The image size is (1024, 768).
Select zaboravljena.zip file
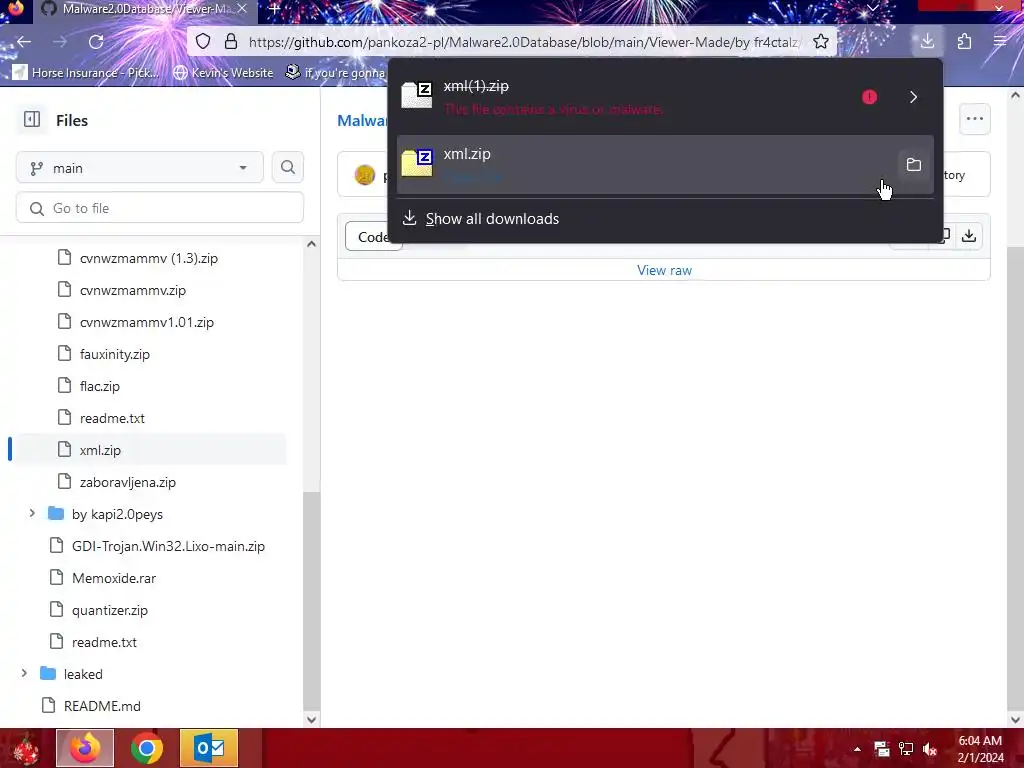(128, 482)
